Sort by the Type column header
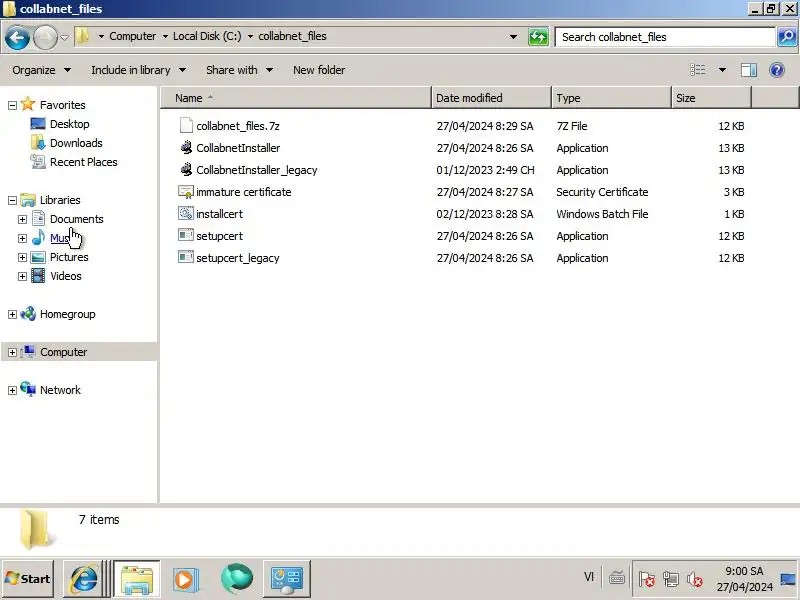 [611, 98]
